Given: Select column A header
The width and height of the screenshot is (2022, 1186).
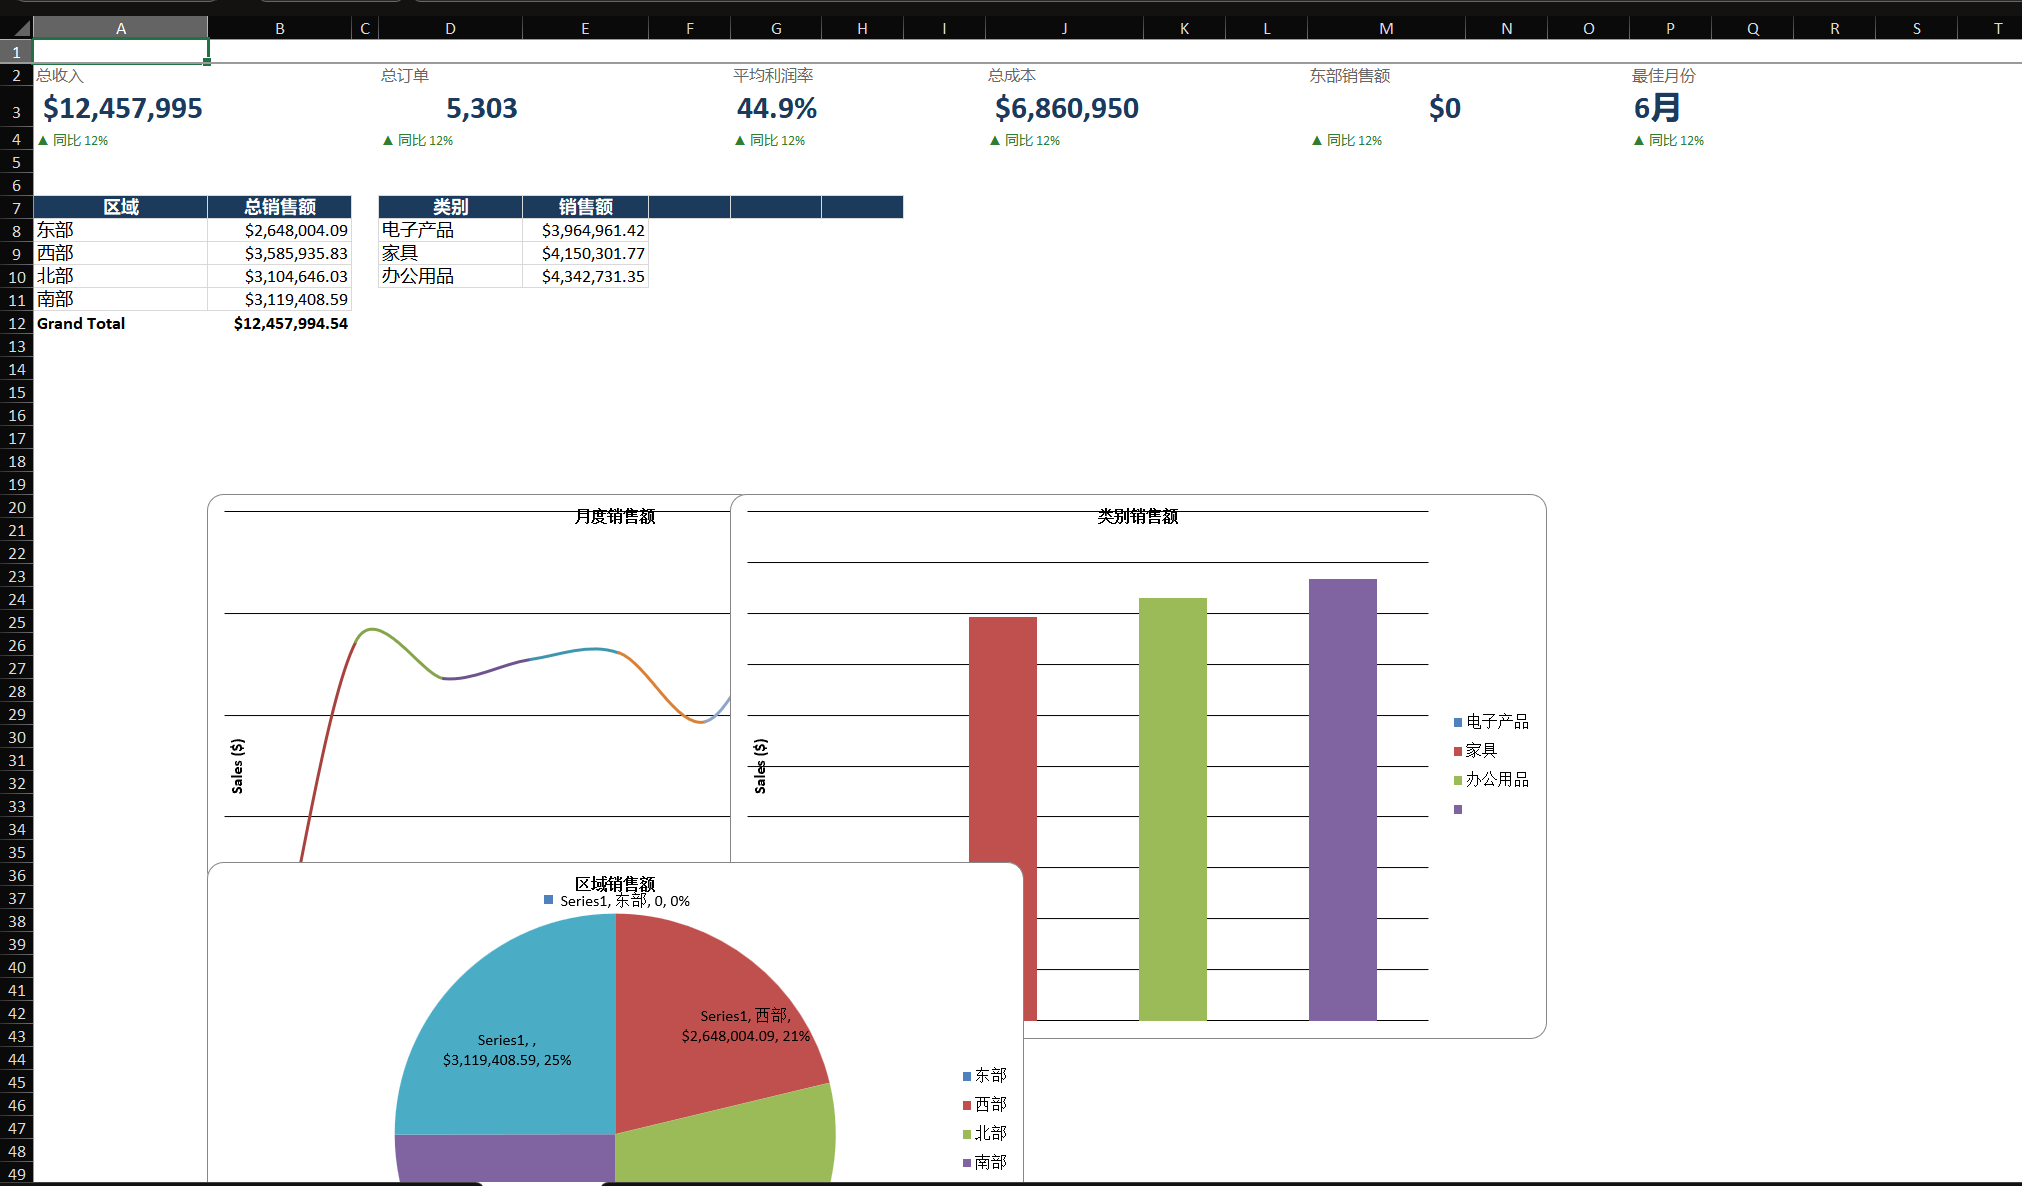Looking at the screenshot, I should (121, 28).
